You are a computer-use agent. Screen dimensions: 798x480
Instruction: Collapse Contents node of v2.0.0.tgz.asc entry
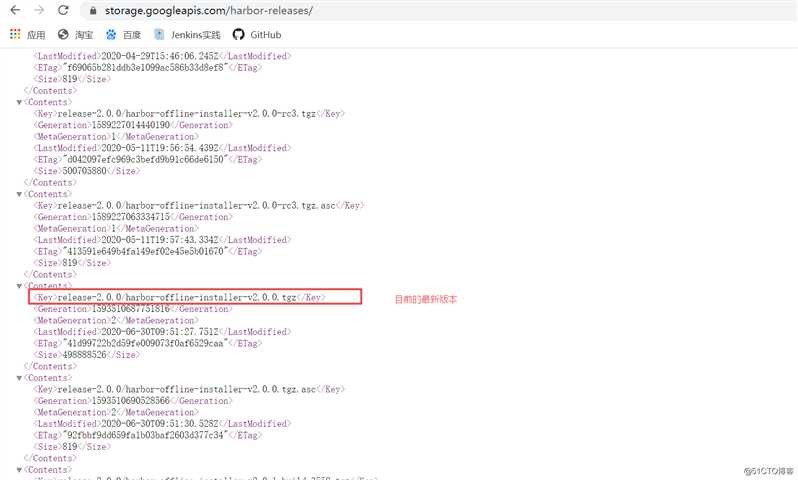[x=19, y=378]
